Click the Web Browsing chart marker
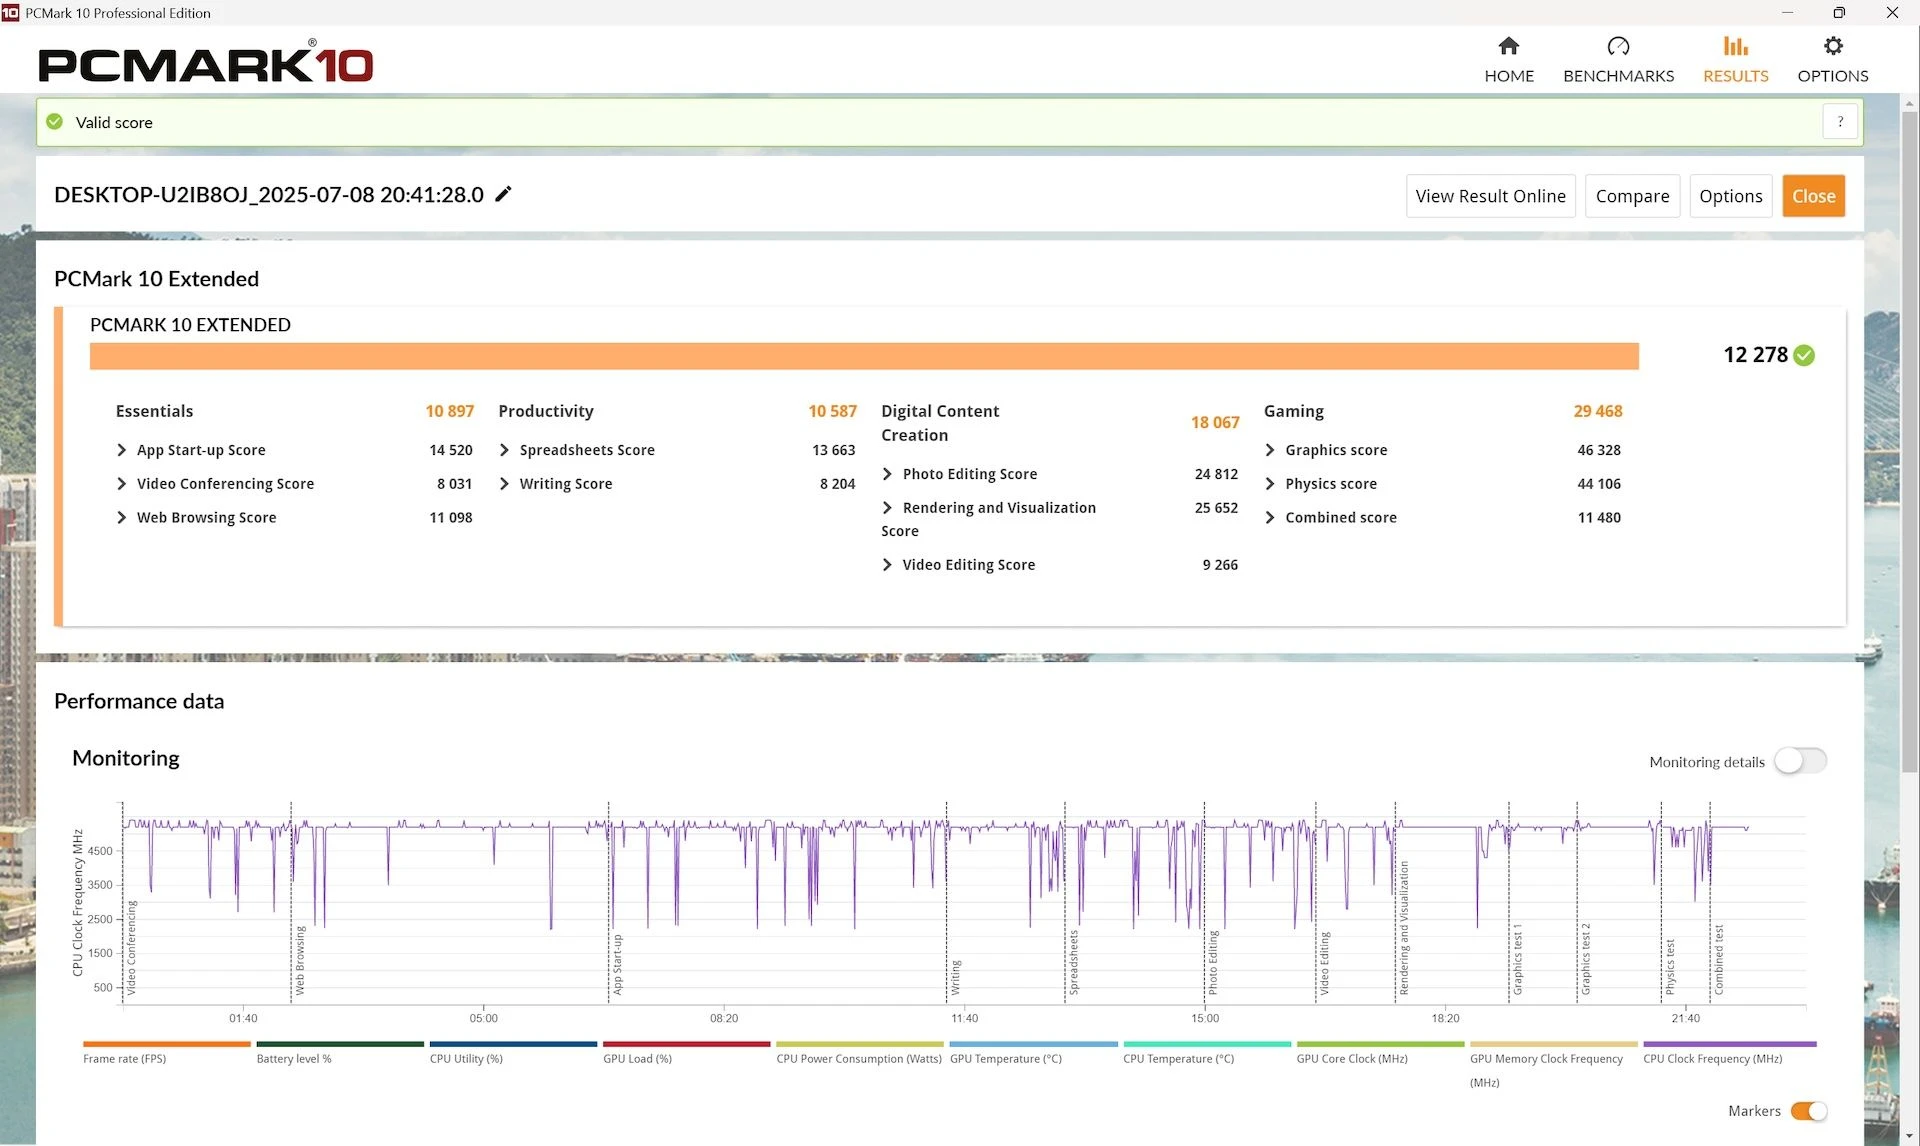 tap(299, 960)
